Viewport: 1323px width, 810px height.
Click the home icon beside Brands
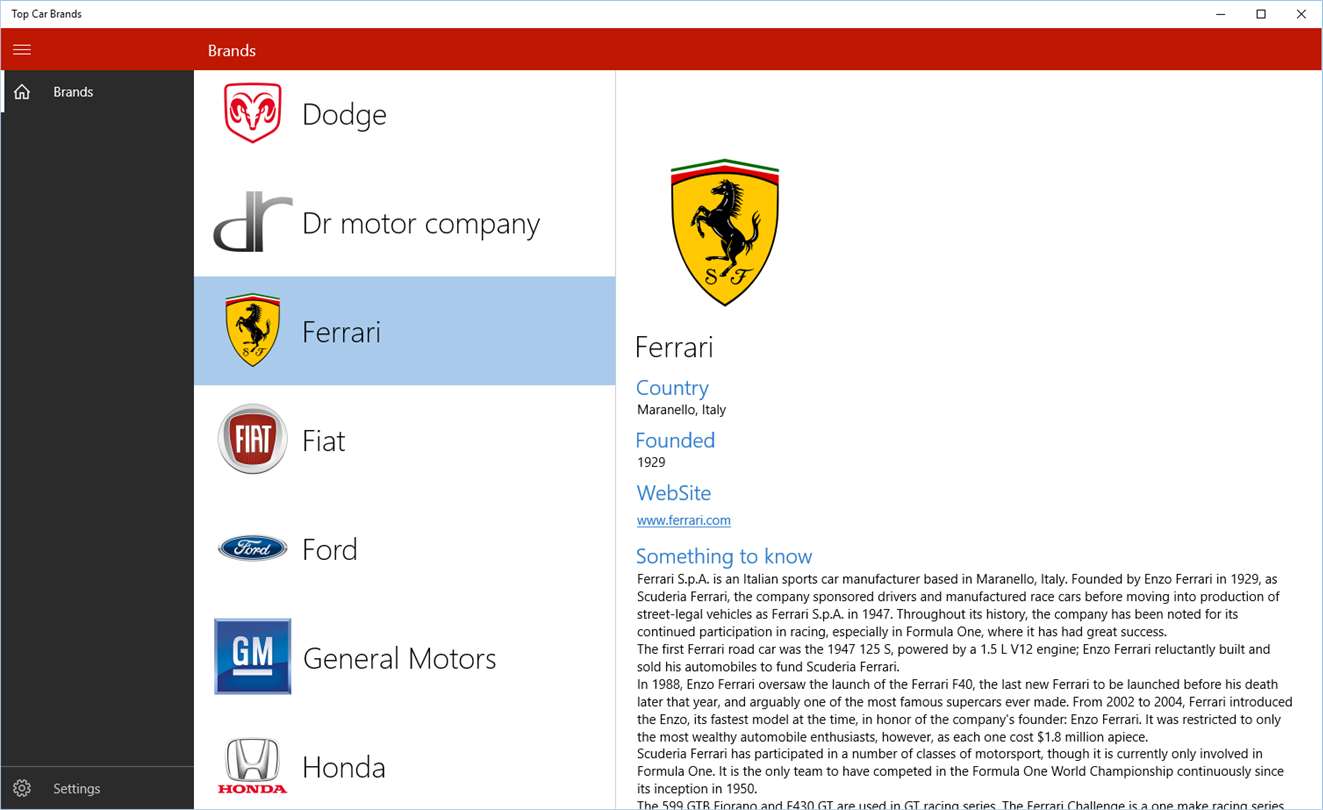(x=22, y=92)
